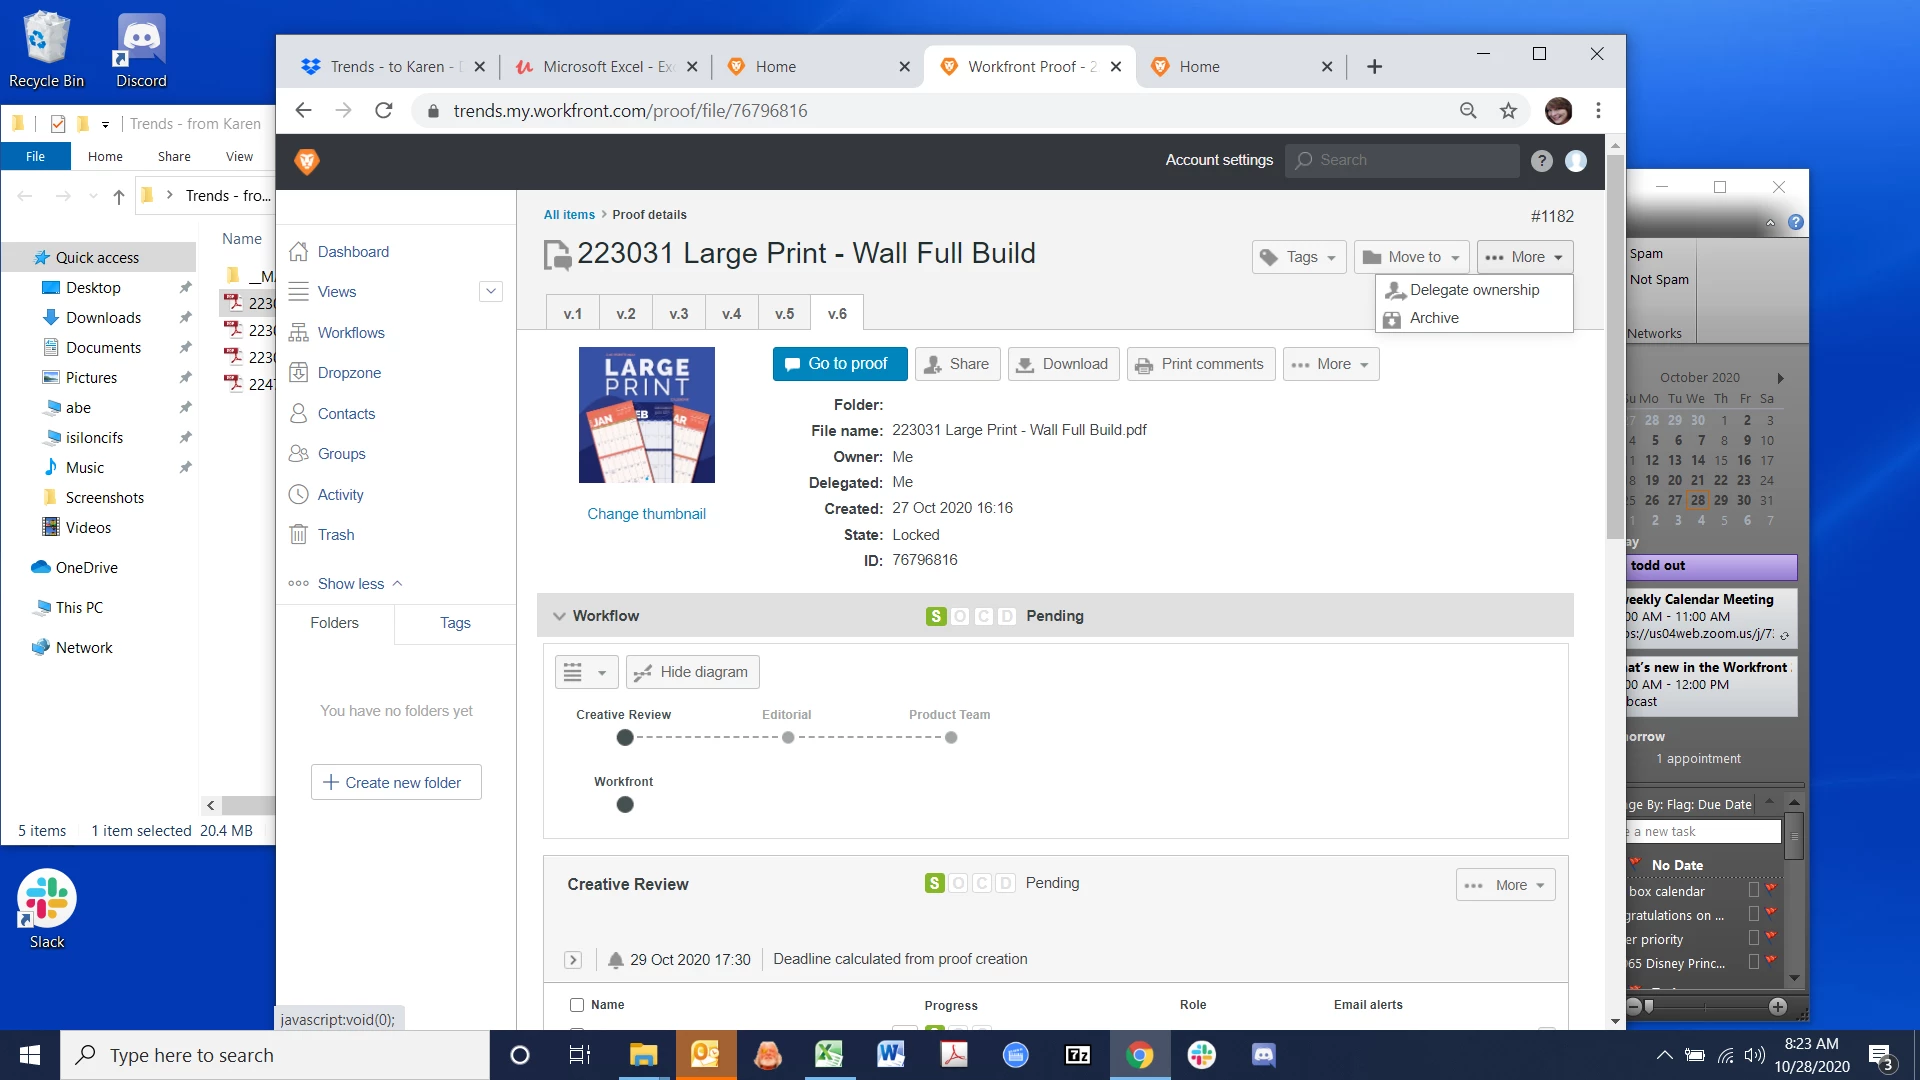
Task: Switch to version v.3 tab
Action: coord(678,314)
